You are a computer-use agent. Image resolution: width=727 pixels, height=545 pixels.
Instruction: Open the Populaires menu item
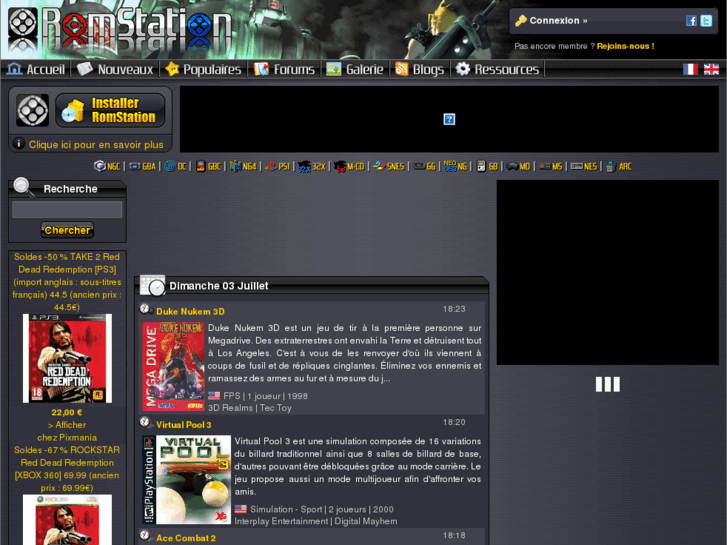pos(203,70)
